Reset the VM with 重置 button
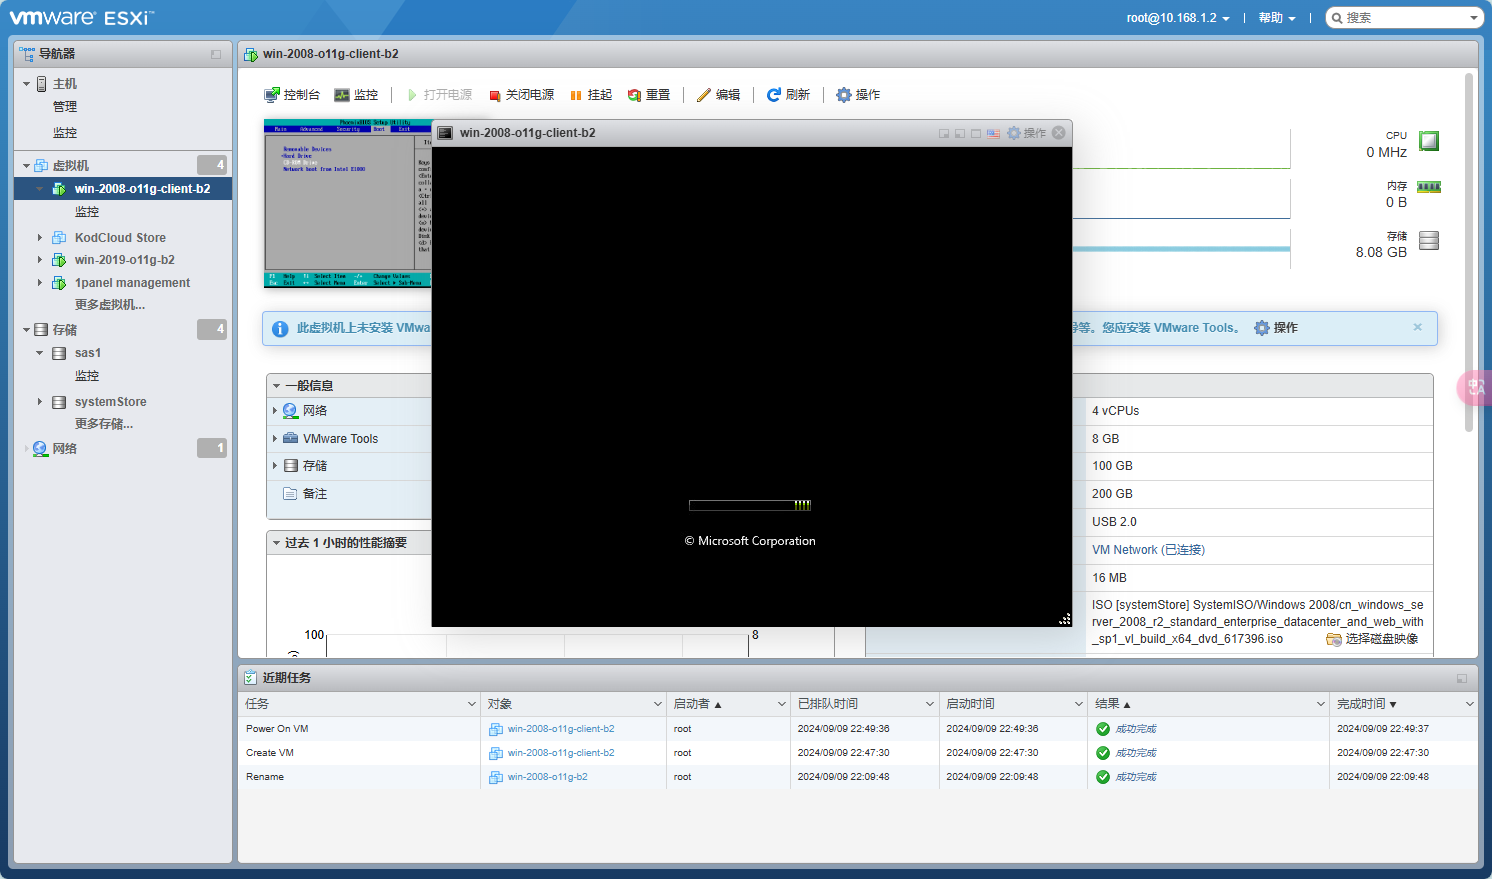Screen dimensions: 1492x879 click(649, 95)
